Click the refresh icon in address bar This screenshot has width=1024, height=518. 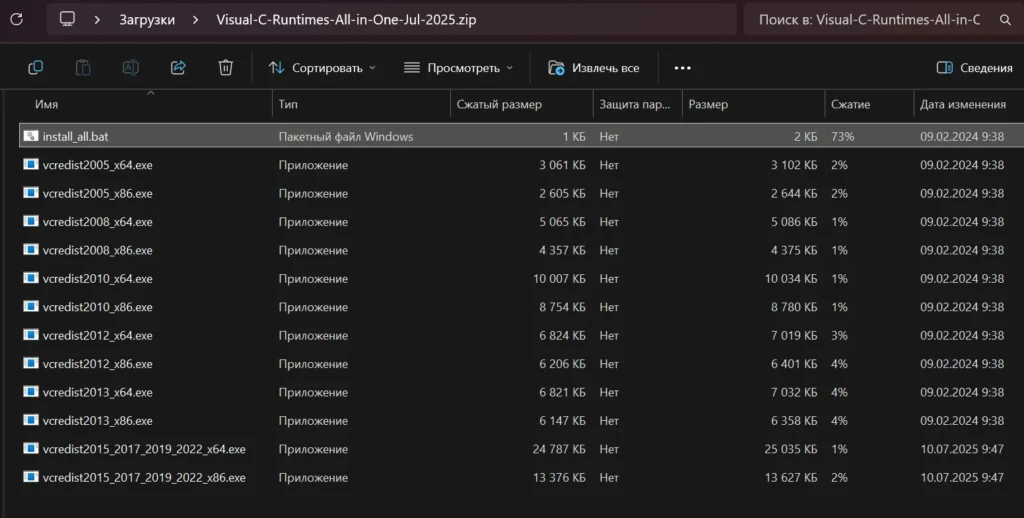tap(16, 19)
